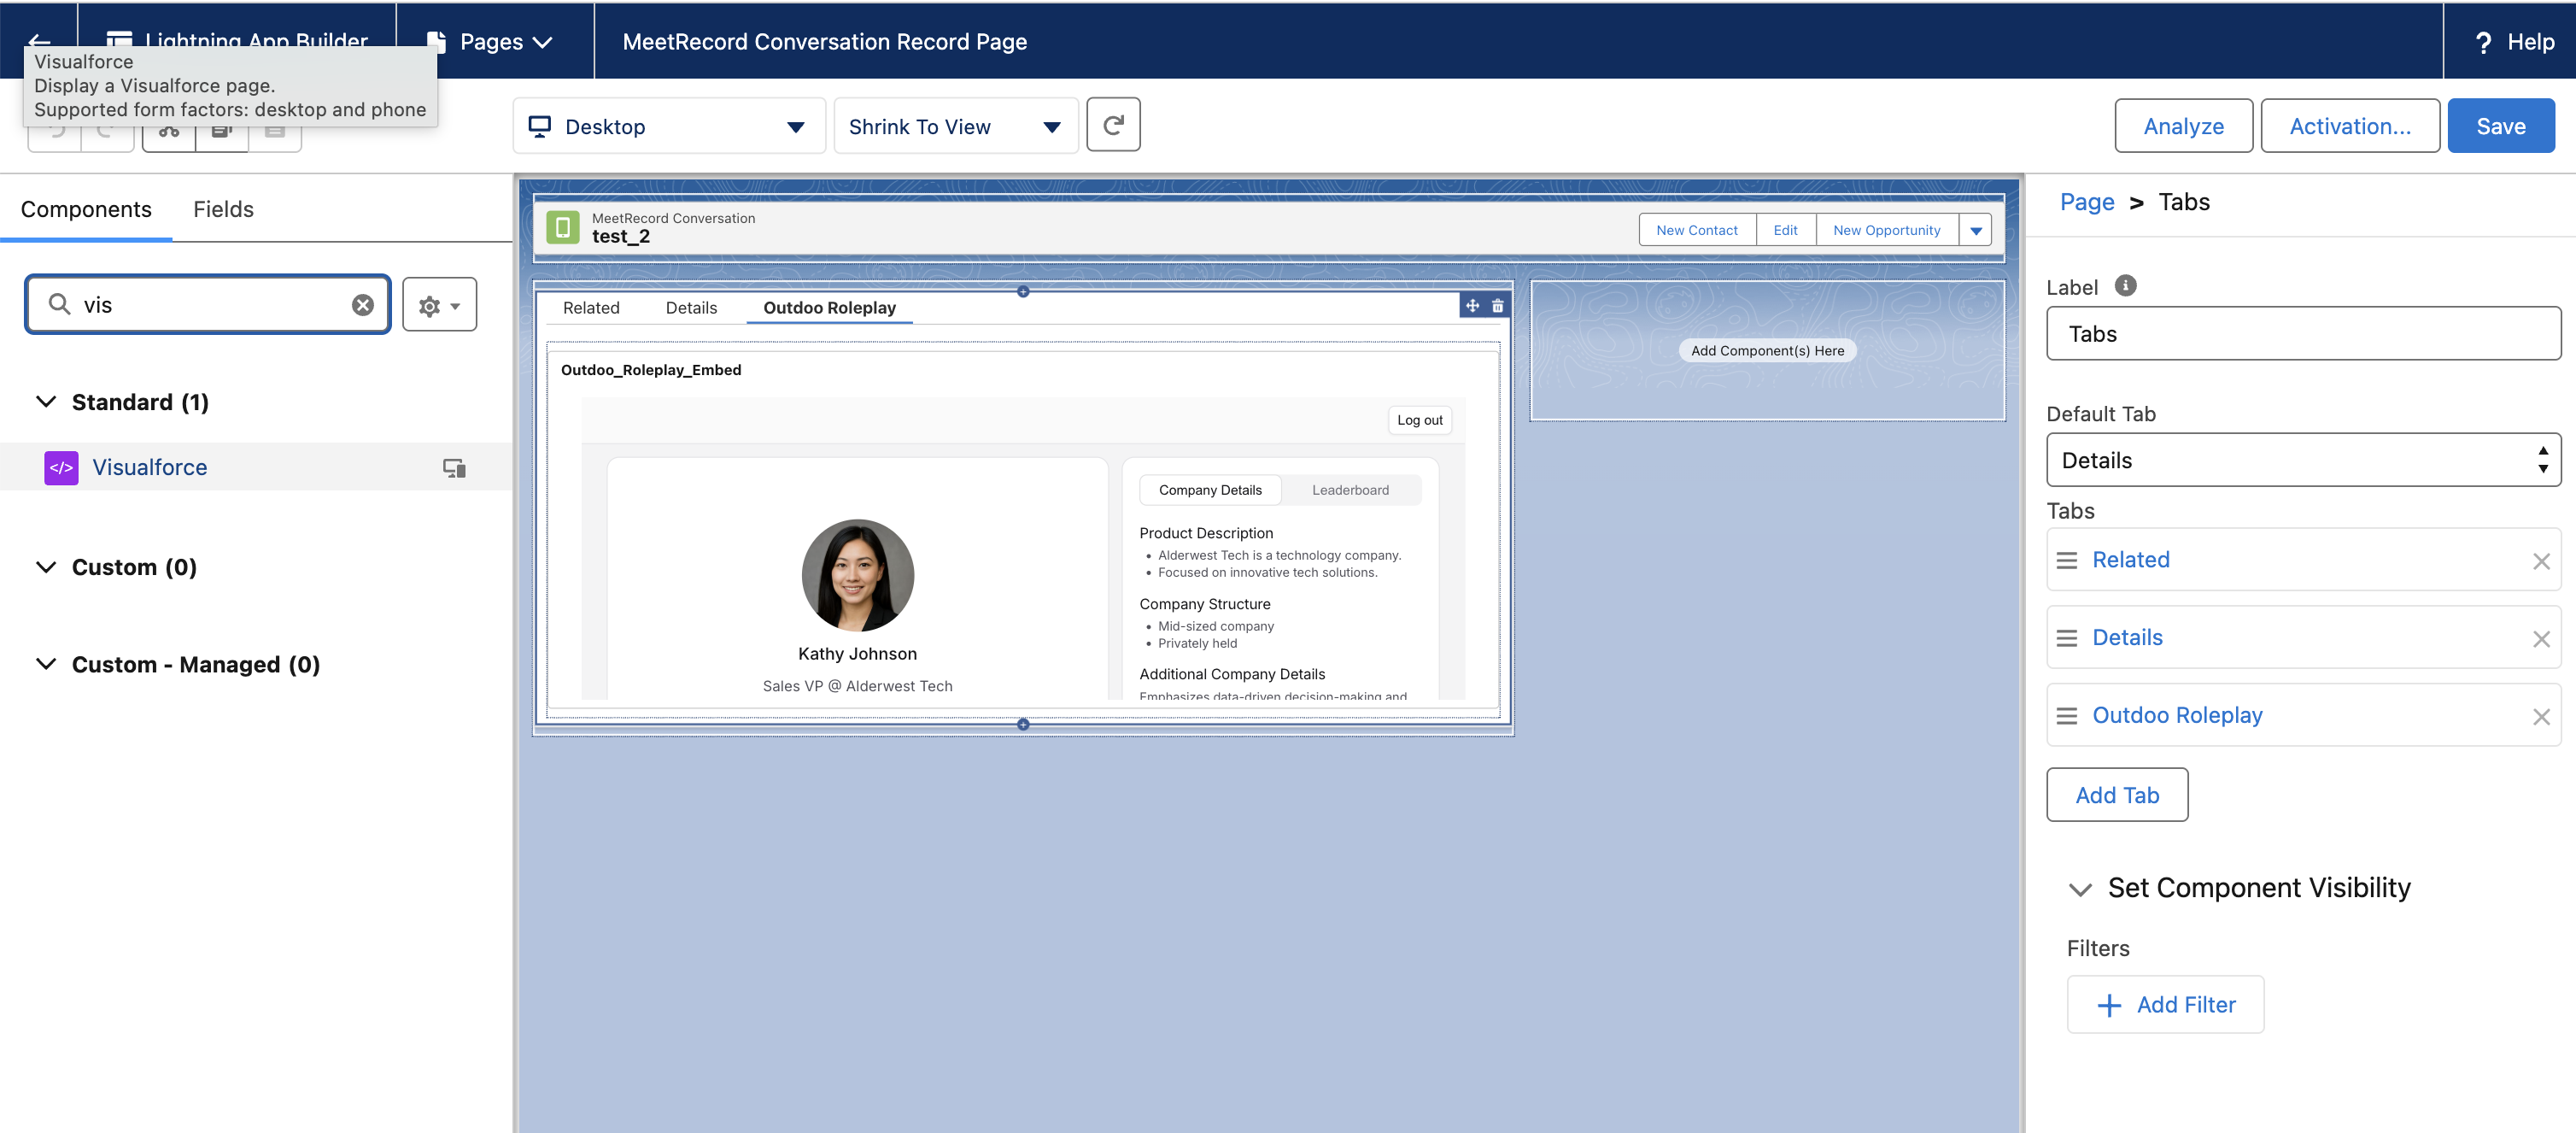This screenshot has height=1133, width=2576.
Task: Click the insertion point above the Tabs component
Action: click(1023, 291)
